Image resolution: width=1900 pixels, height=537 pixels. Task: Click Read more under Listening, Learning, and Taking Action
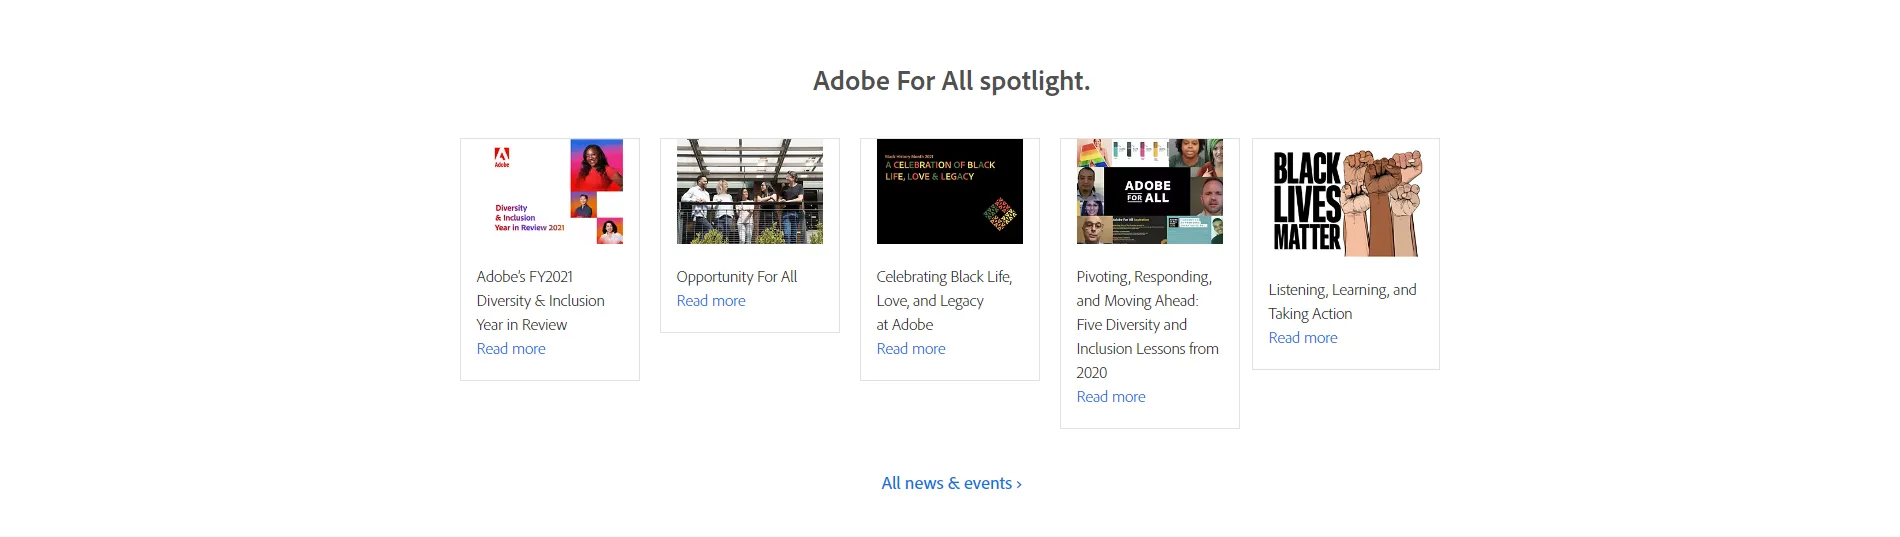(1303, 338)
